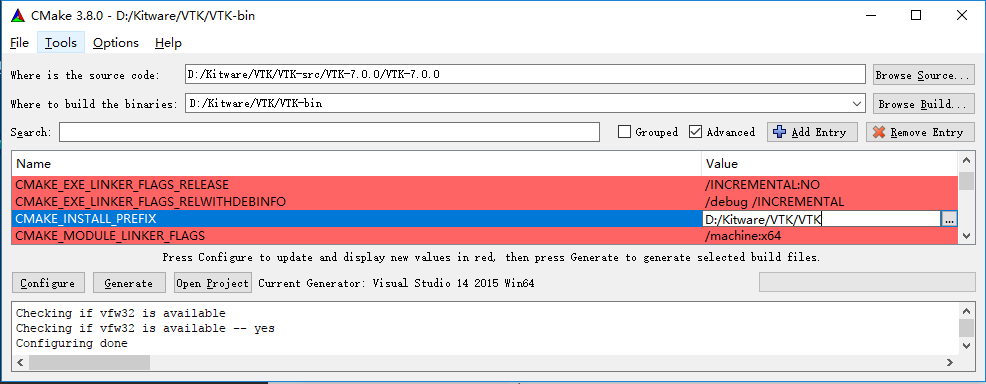Select the CMAKE_INSTALL_PREFIX name cell
The image size is (986, 384).
pos(357,219)
